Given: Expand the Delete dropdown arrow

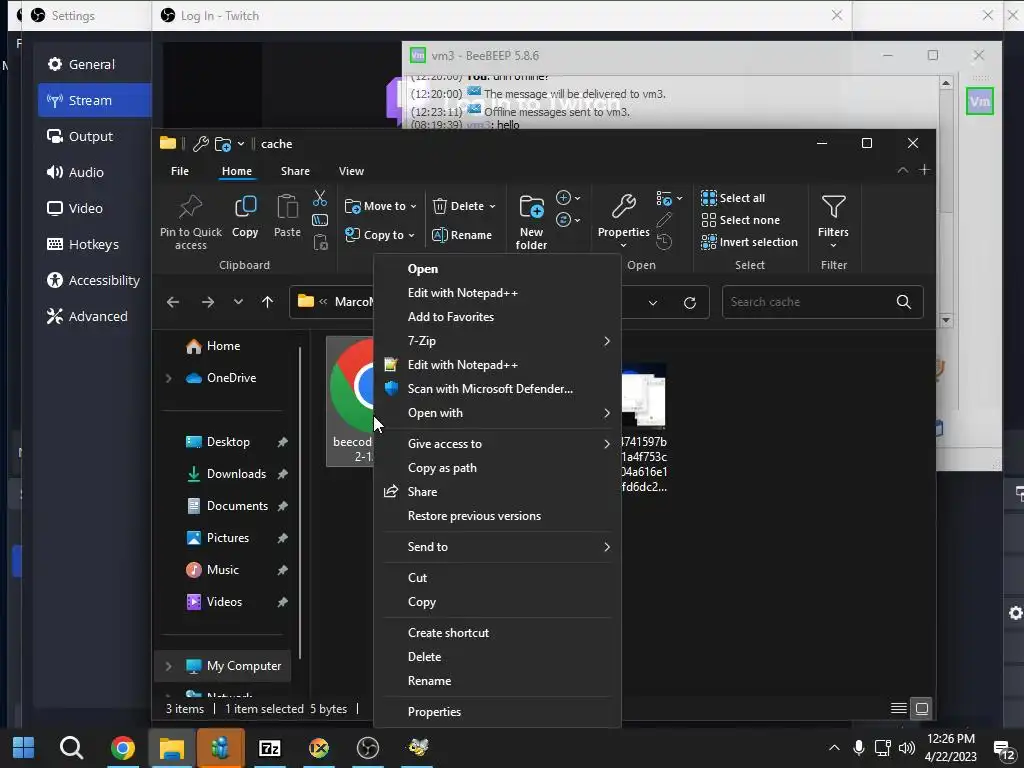Looking at the screenshot, I should [492, 206].
